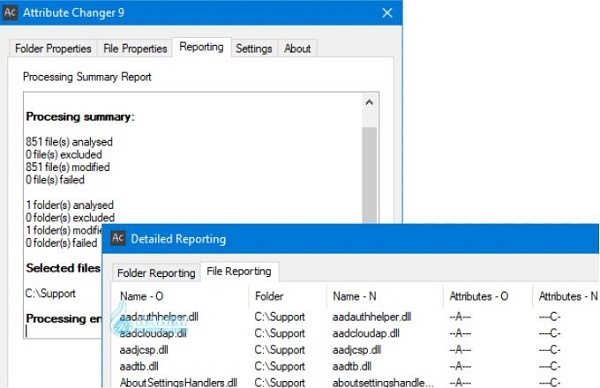600x388 pixels.
Task: Click the summary report scrollbar thumb
Action: 369,174
